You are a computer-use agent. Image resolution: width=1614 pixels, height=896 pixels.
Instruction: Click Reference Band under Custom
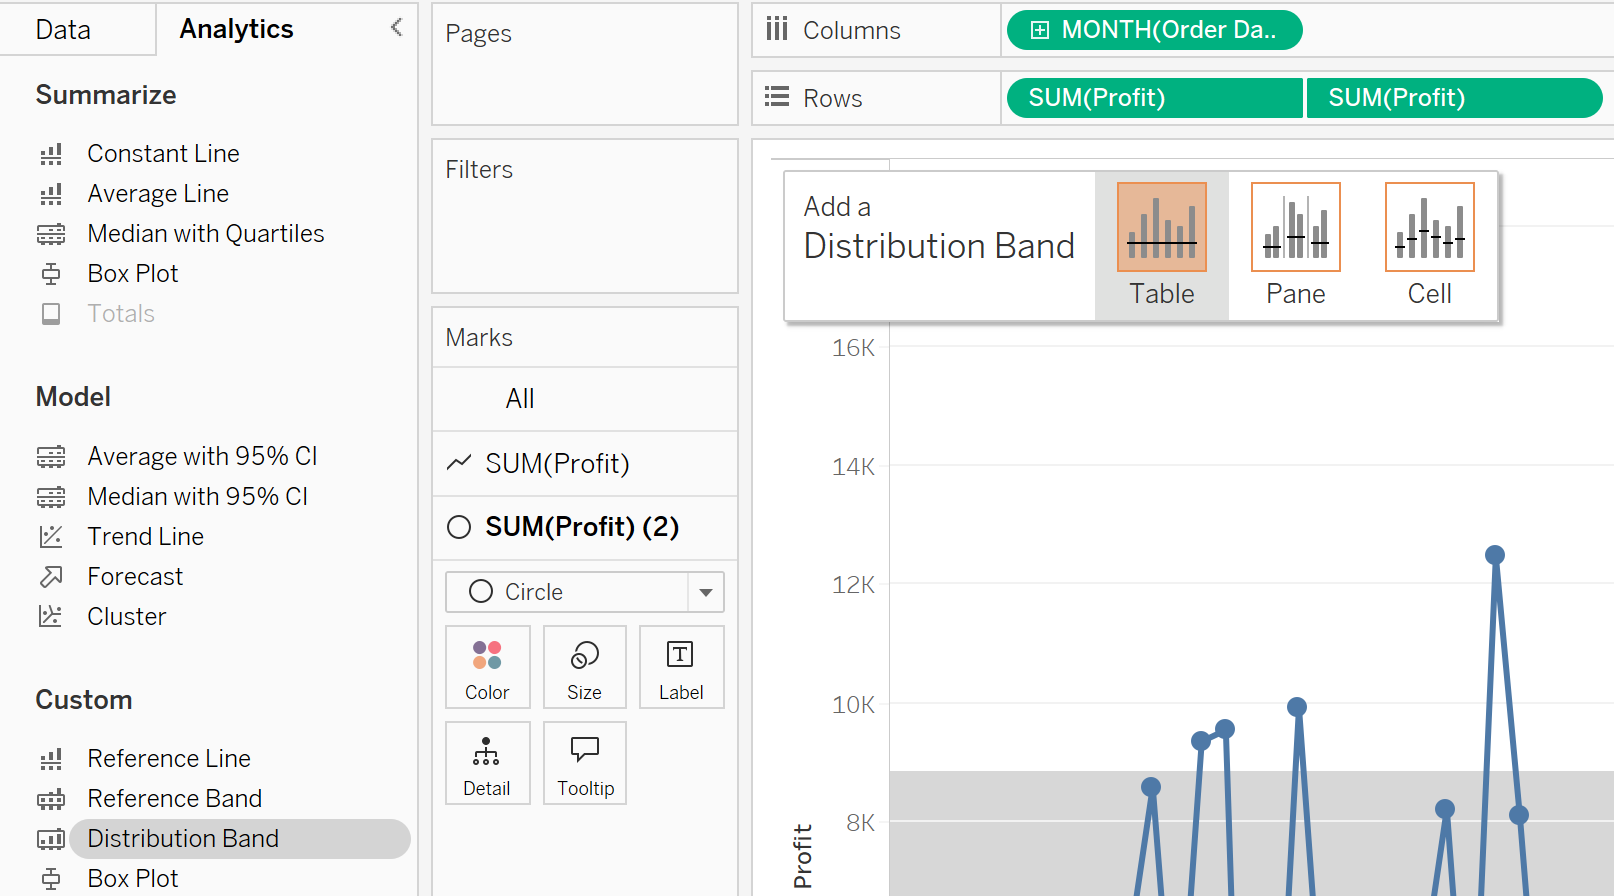(174, 799)
